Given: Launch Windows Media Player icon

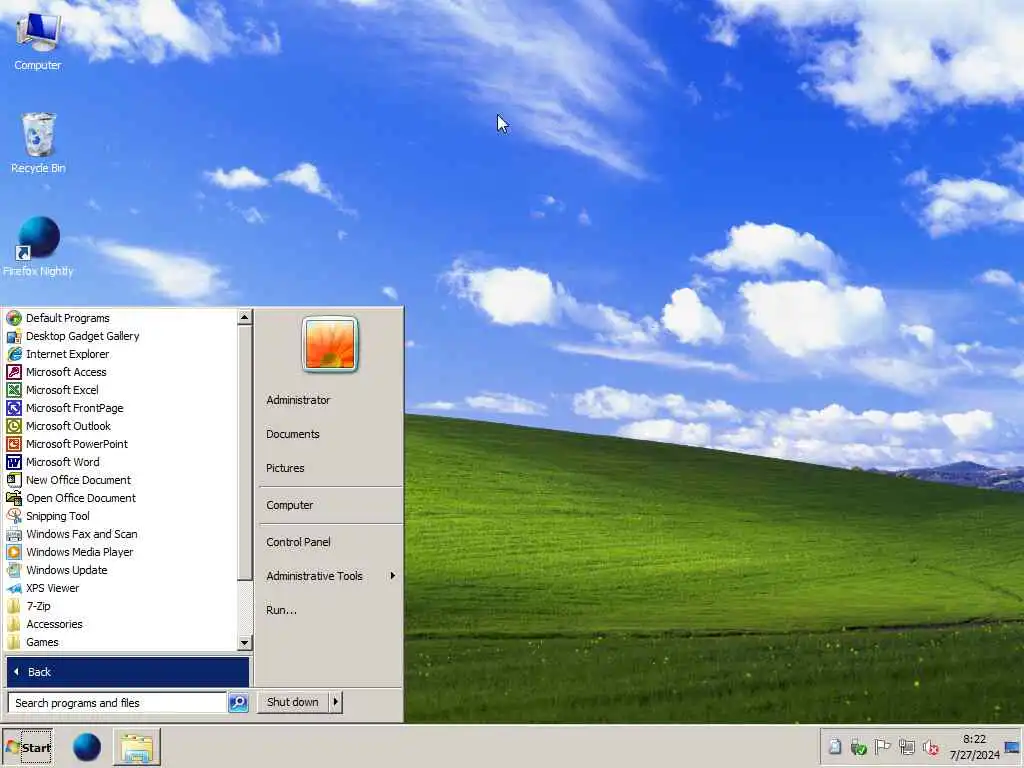Looking at the screenshot, I should coord(14,552).
